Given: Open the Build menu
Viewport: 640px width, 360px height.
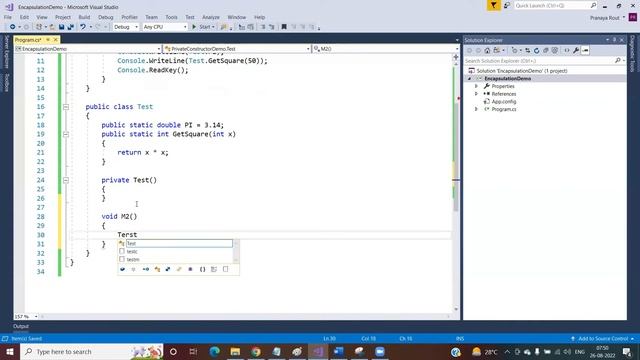Looking at the screenshot, I should (x=84, y=17).
